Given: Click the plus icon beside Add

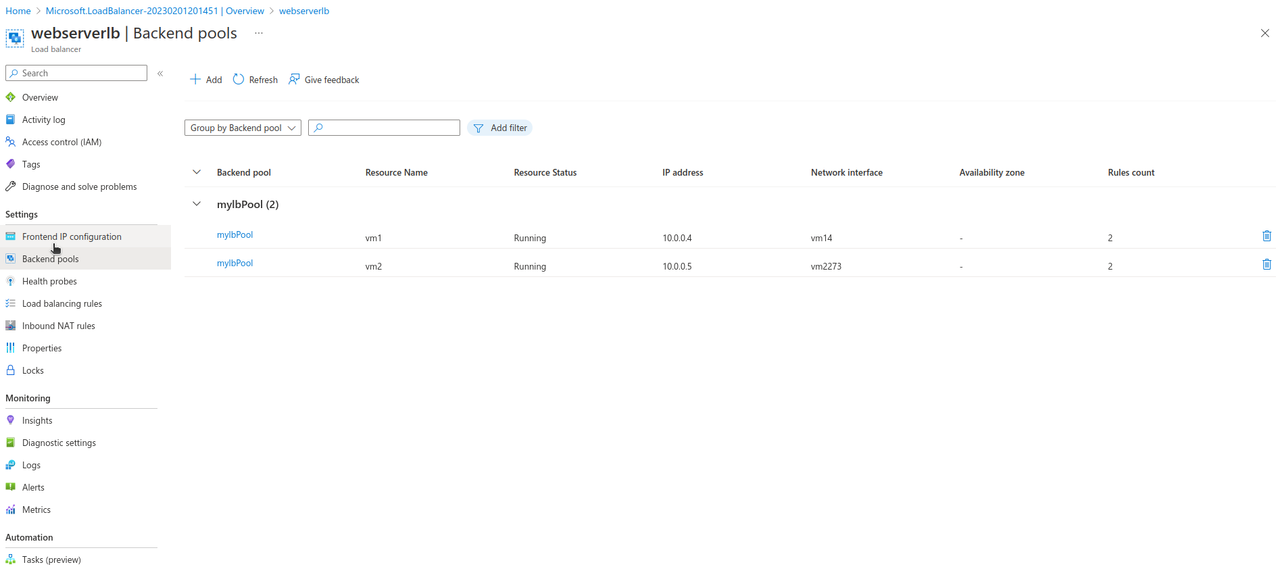Looking at the screenshot, I should (195, 79).
